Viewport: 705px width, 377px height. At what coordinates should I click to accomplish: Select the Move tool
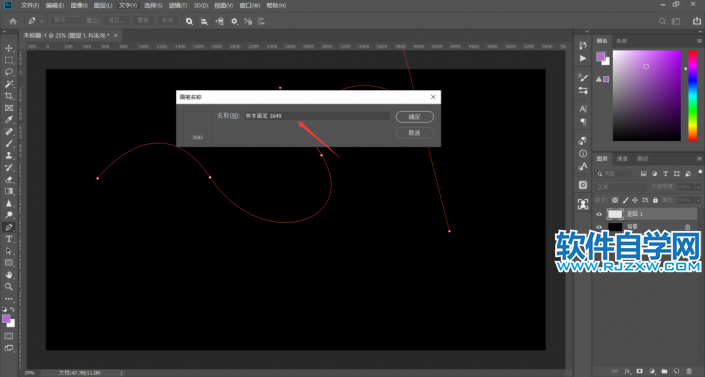9,48
